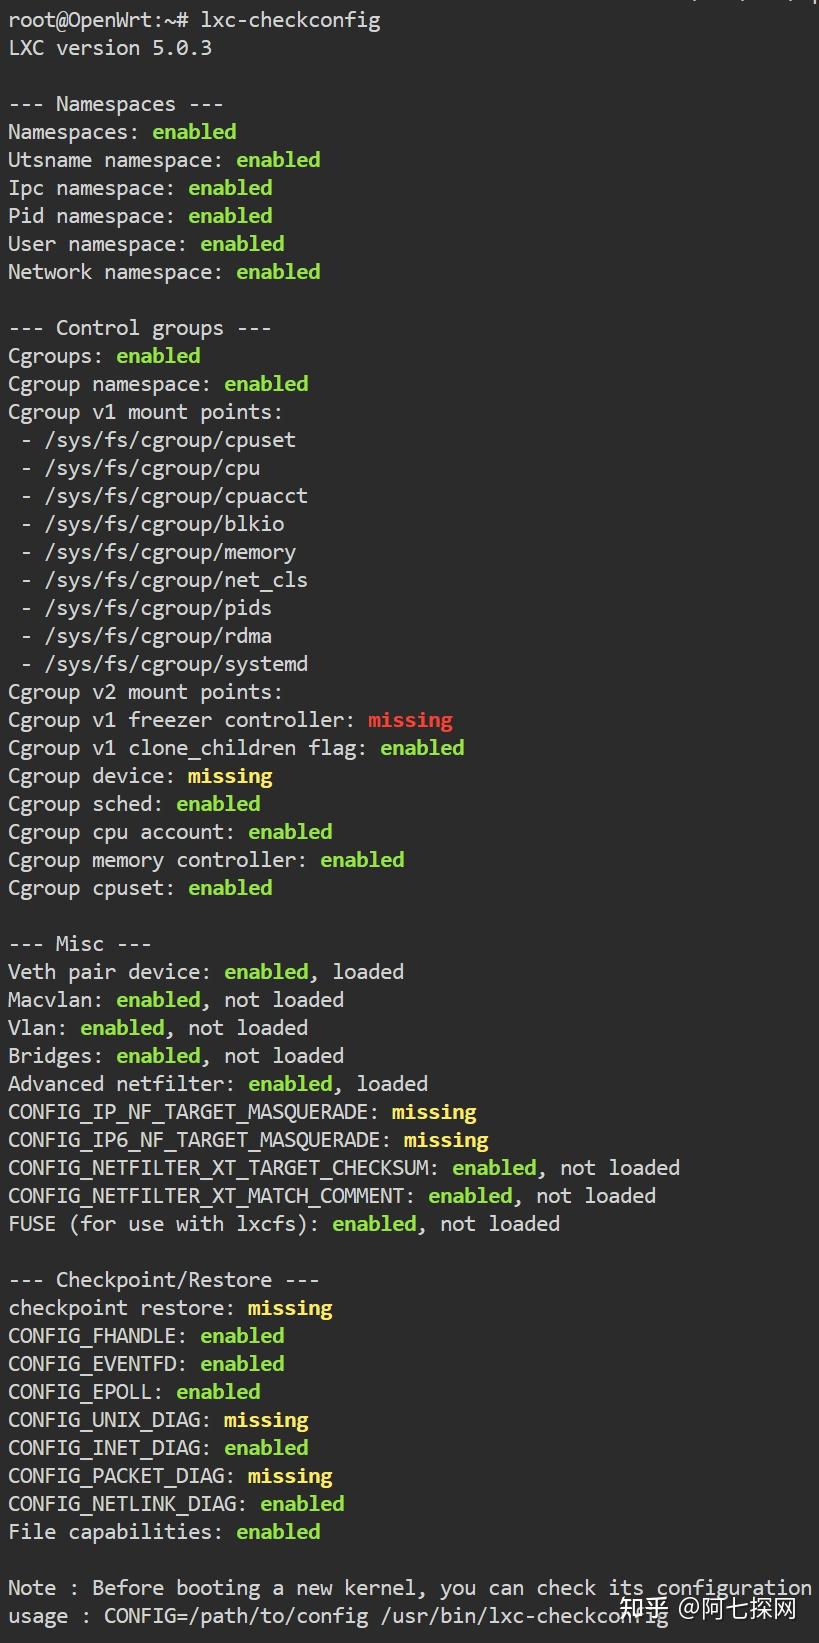
Task: Select the /sys/fs/cgroup/cpuset mount path
Action: 170,440
